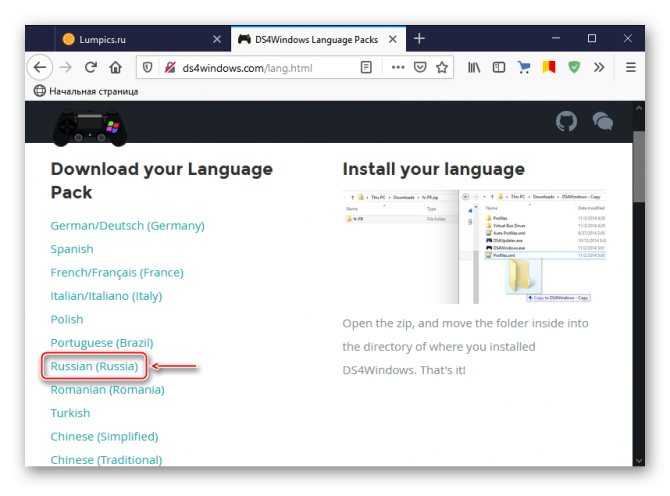Switch to the Lumpics.ru tab
The width and height of the screenshot is (670, 496).
[x=143, y=39]
